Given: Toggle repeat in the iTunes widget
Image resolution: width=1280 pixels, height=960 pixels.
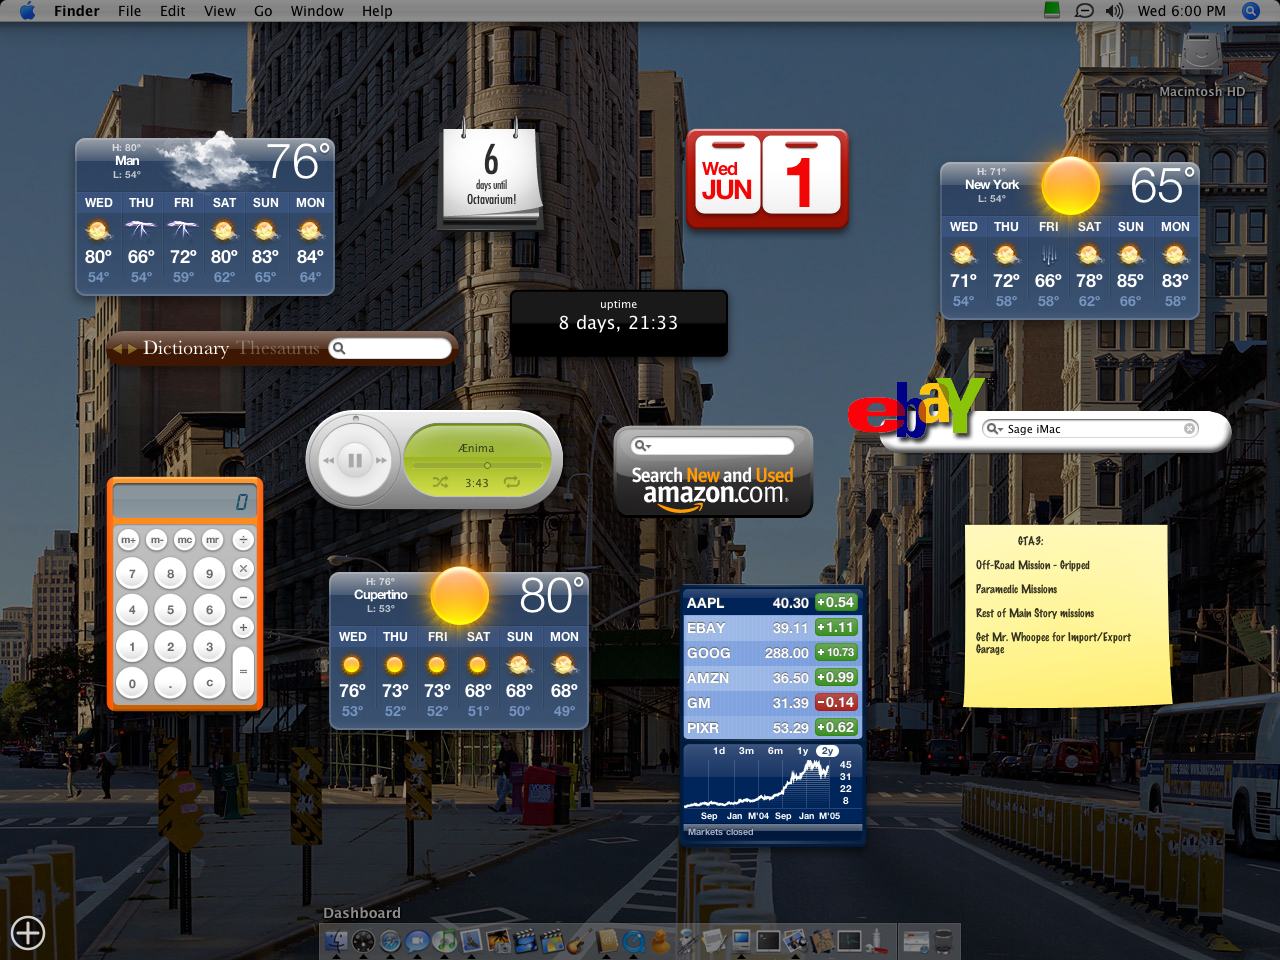Looking at the screenshot, I should [x=512, y=482].
